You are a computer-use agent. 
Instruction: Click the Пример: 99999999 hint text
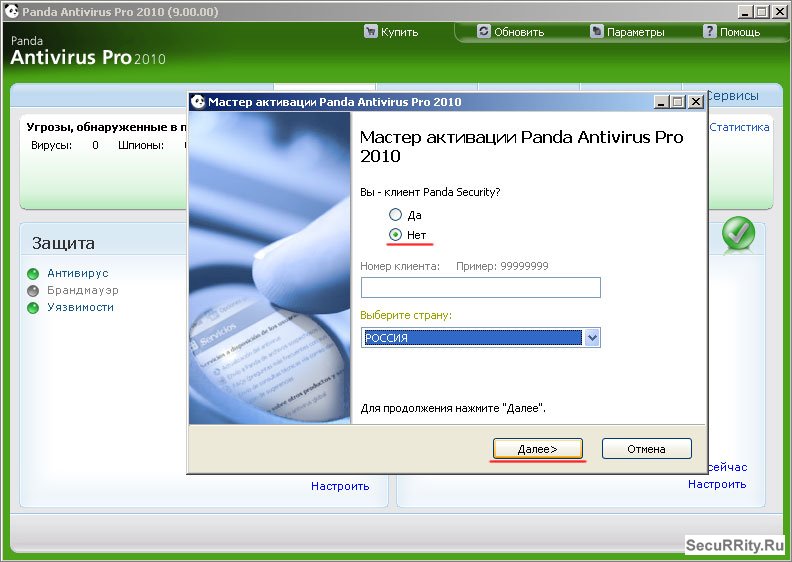pyautogui.click(x=502, y=266)
